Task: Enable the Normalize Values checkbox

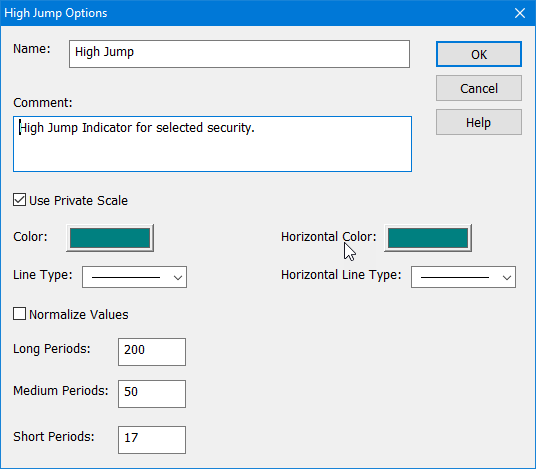Action: click(x=19, y=314)
